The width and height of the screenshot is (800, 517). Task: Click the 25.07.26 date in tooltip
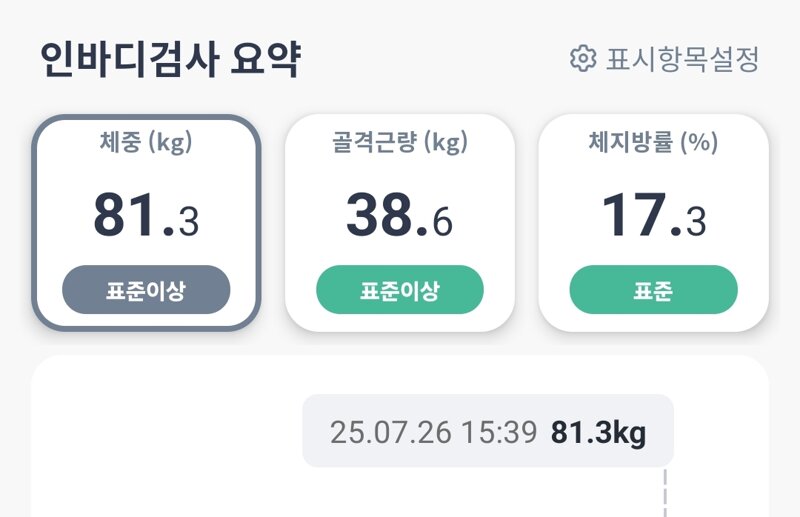[x=391, y=432]
